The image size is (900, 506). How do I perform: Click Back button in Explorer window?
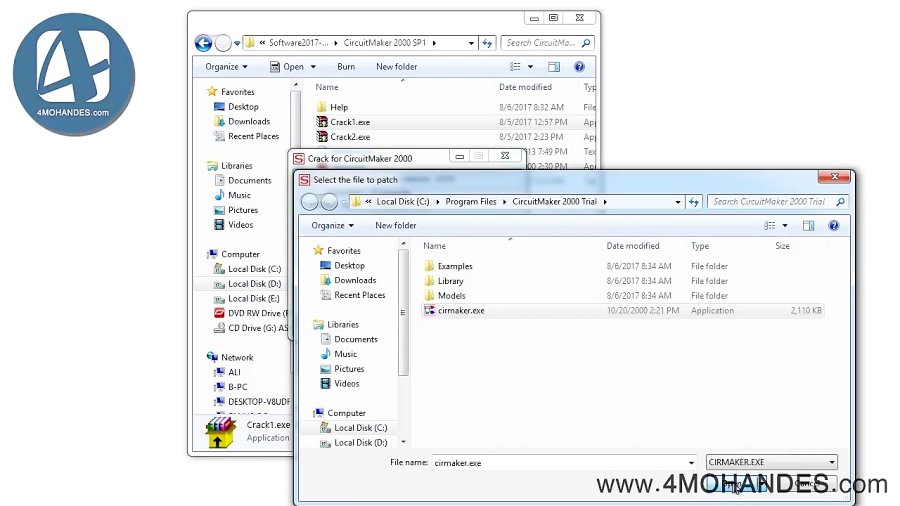203,43
